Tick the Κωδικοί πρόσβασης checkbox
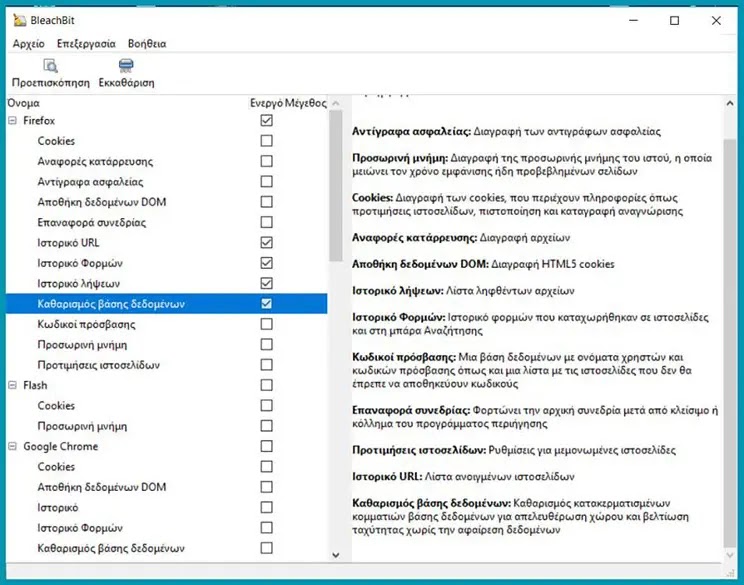 coord(267,324)
